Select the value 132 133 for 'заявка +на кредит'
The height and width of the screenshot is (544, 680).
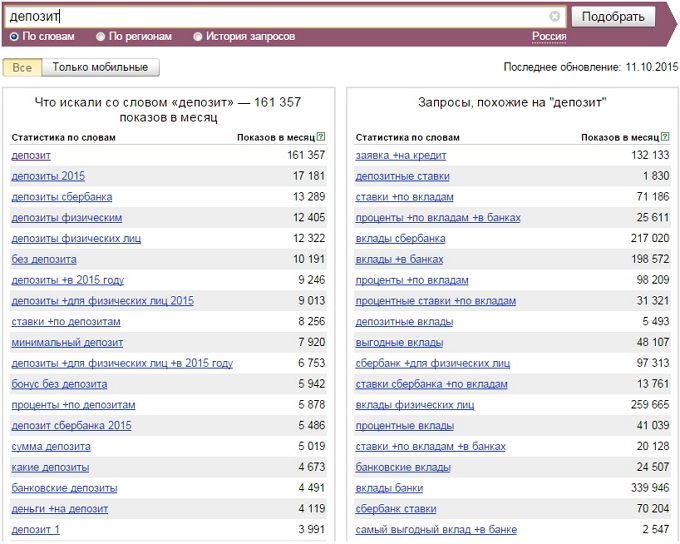(650, 155)
